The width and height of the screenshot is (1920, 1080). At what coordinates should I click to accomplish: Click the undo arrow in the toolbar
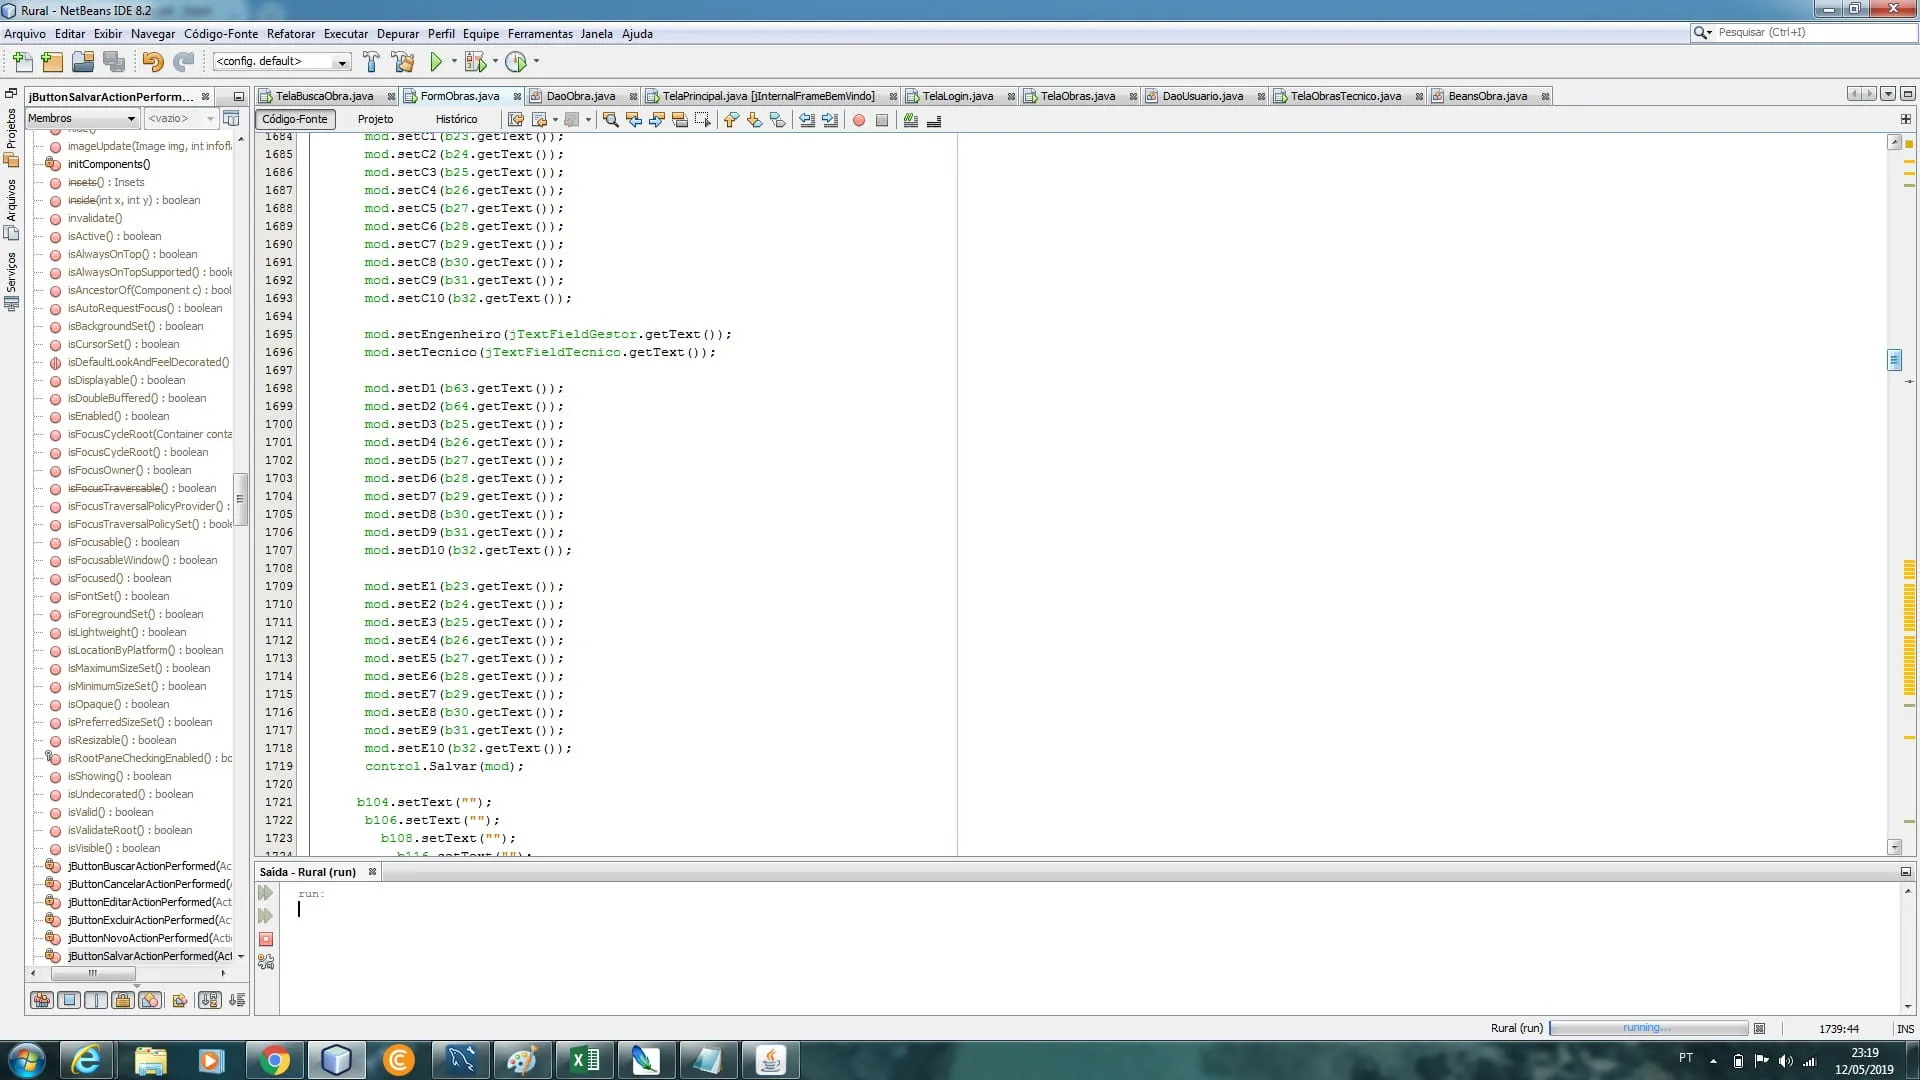click(x=152, y=62)
